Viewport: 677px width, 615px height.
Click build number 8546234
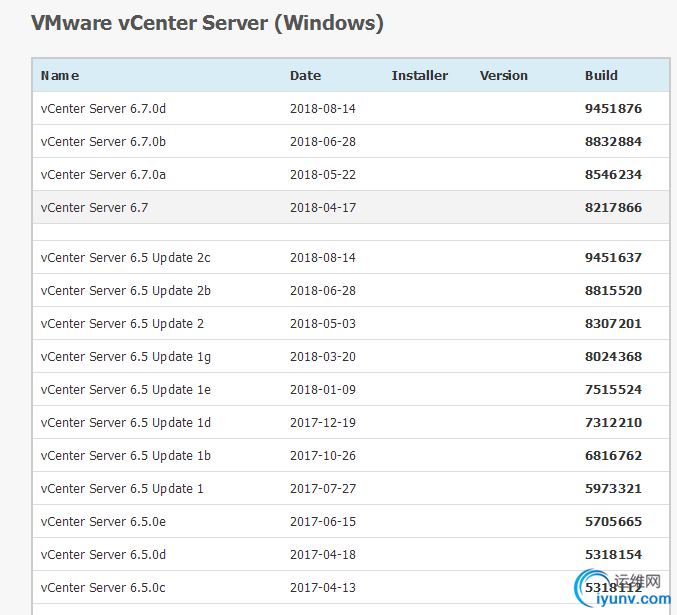614,174
